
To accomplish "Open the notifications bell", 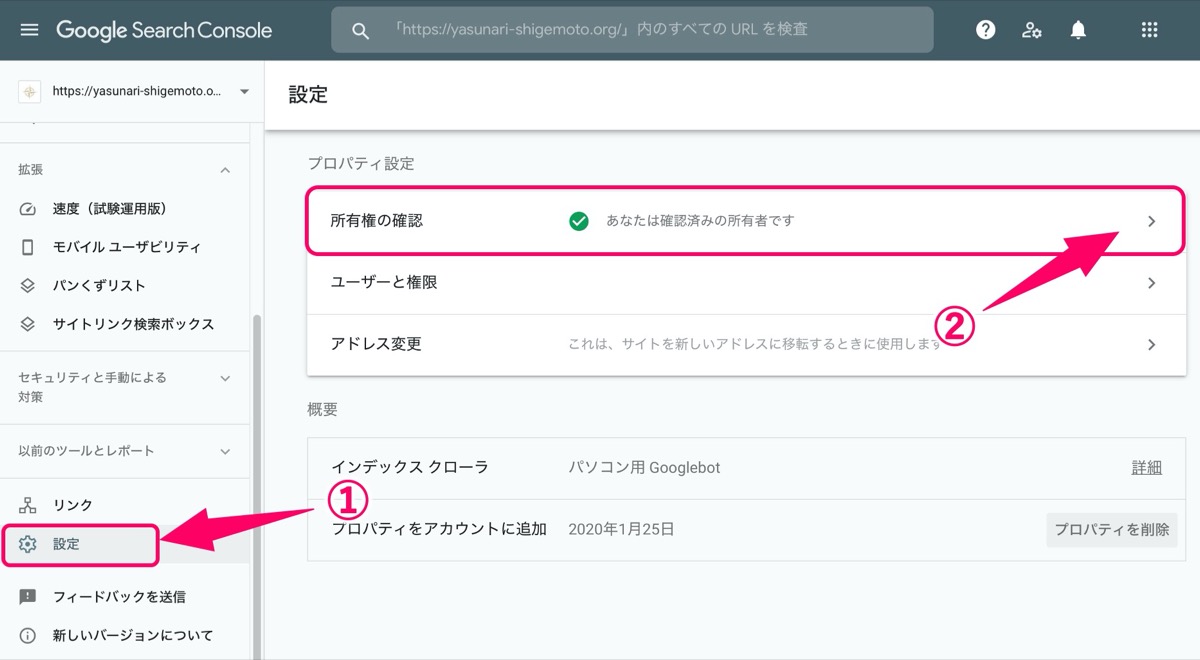I will point(1078,30).
